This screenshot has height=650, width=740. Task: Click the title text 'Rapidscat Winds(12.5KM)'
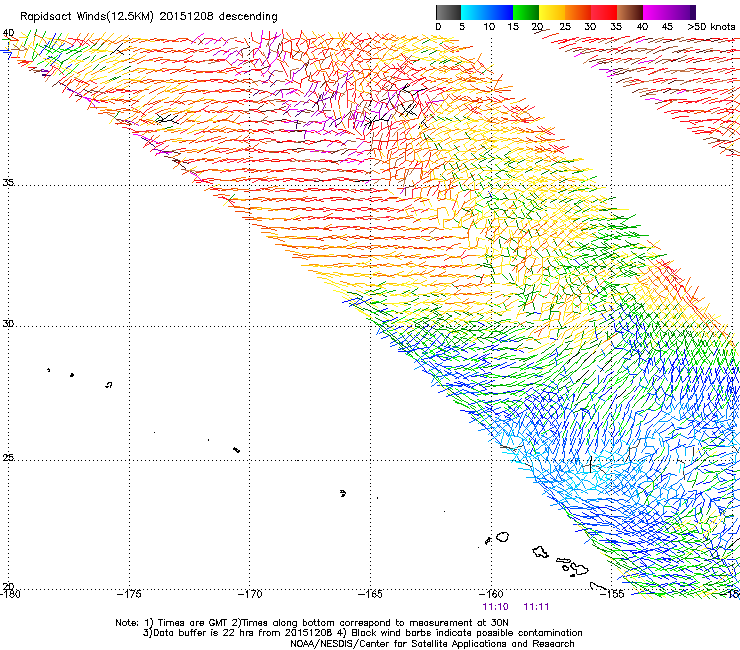[x=87, y=16]
